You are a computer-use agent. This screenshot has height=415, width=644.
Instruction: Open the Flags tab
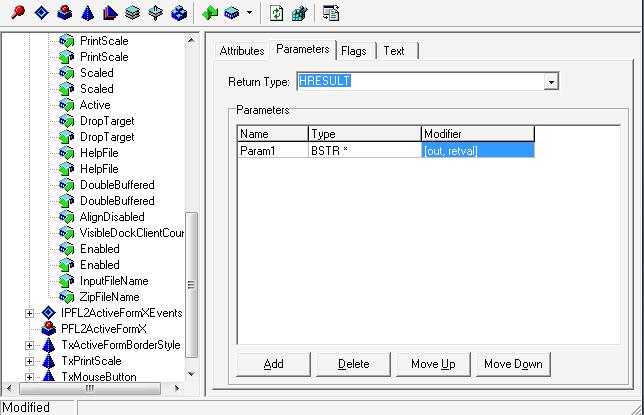coord(353,50)
